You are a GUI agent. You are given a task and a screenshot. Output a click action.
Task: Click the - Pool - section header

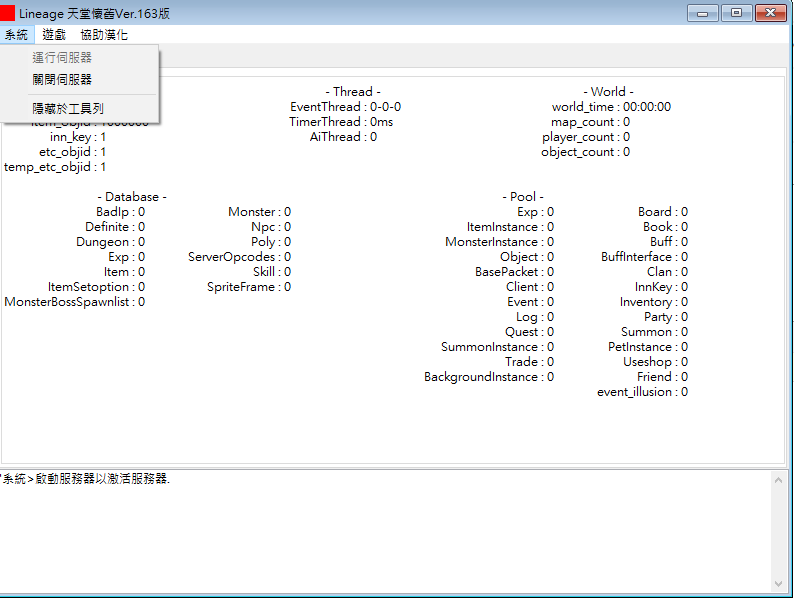point(523,196)
